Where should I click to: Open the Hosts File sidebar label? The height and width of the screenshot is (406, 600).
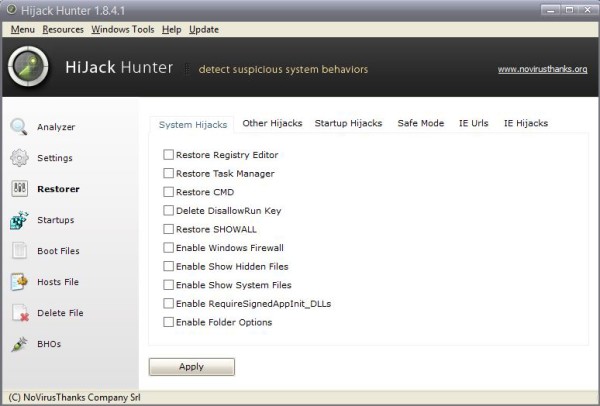tap(58, 282)
